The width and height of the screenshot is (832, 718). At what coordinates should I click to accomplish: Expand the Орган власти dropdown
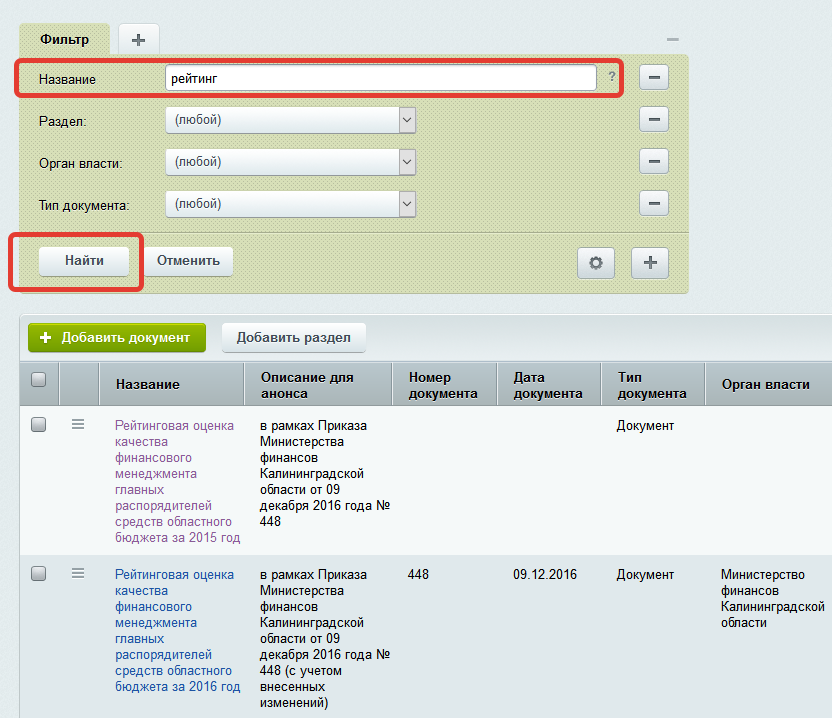407,162
